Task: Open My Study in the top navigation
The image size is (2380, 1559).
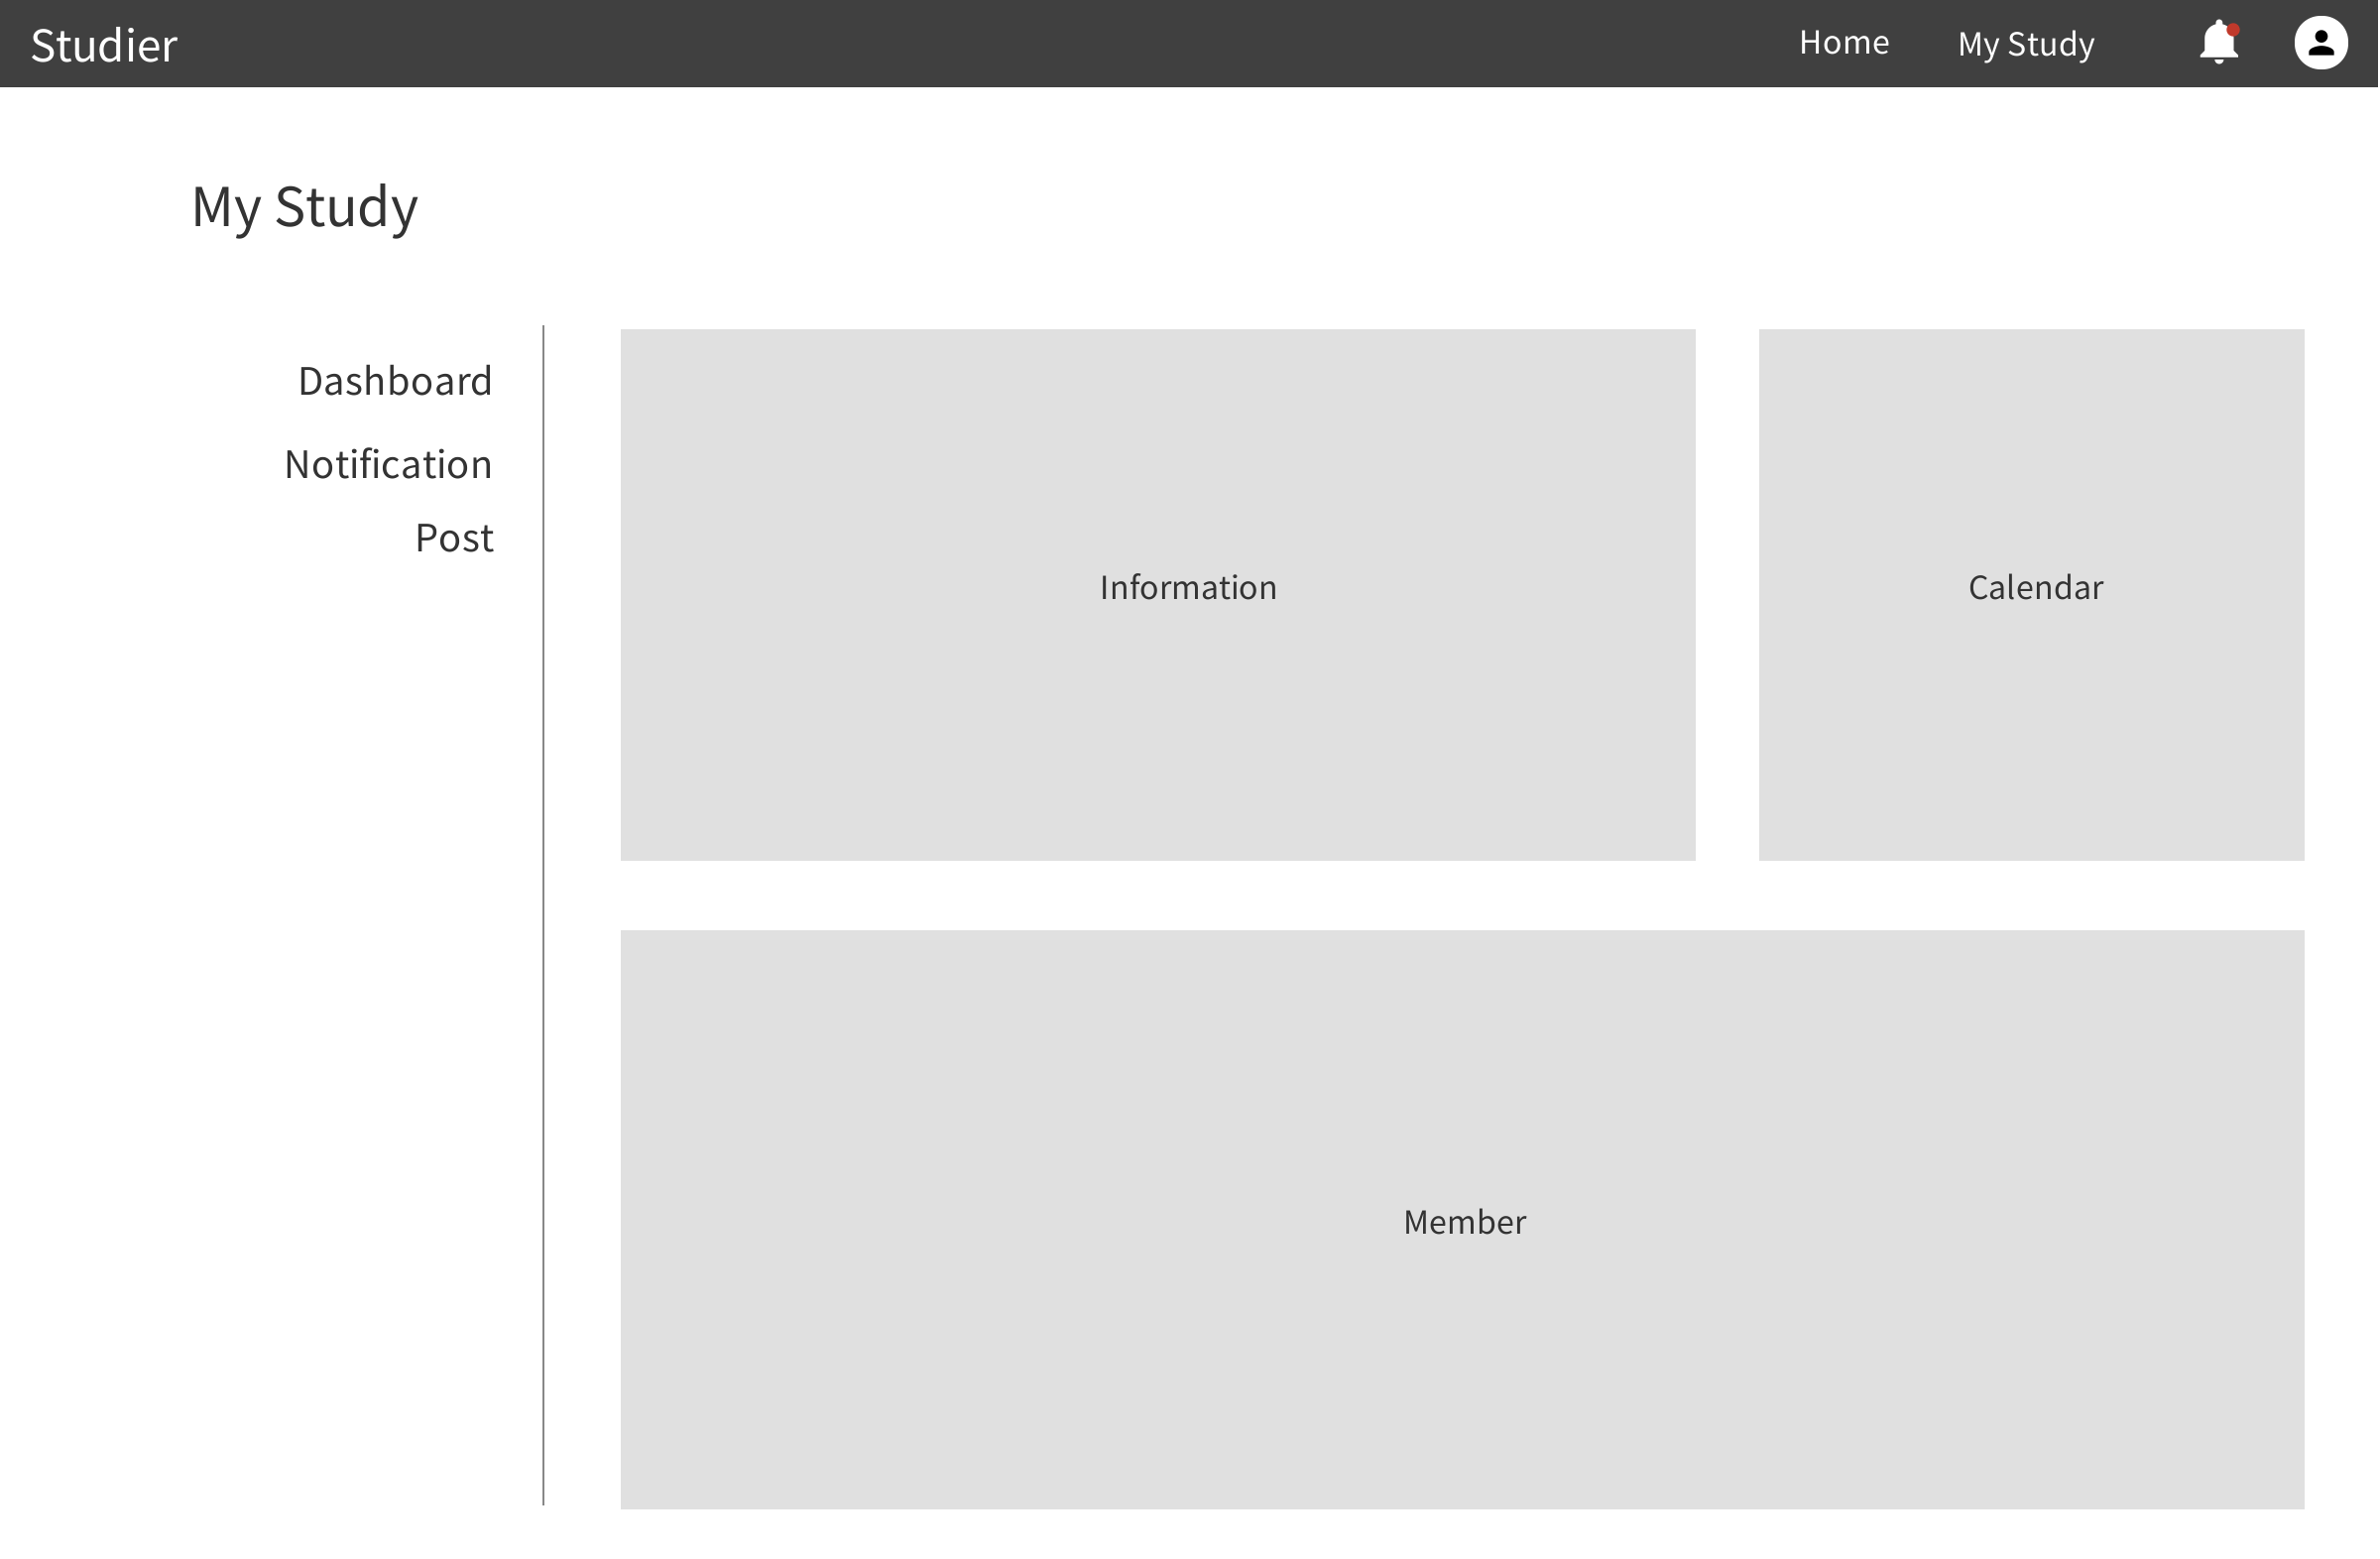Action: tap(2026, 44)
